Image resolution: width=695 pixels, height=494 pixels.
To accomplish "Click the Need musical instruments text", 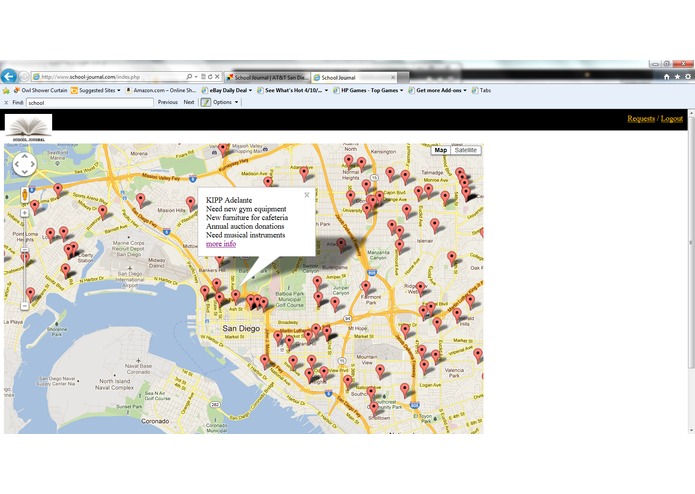I will click(246, 235).
